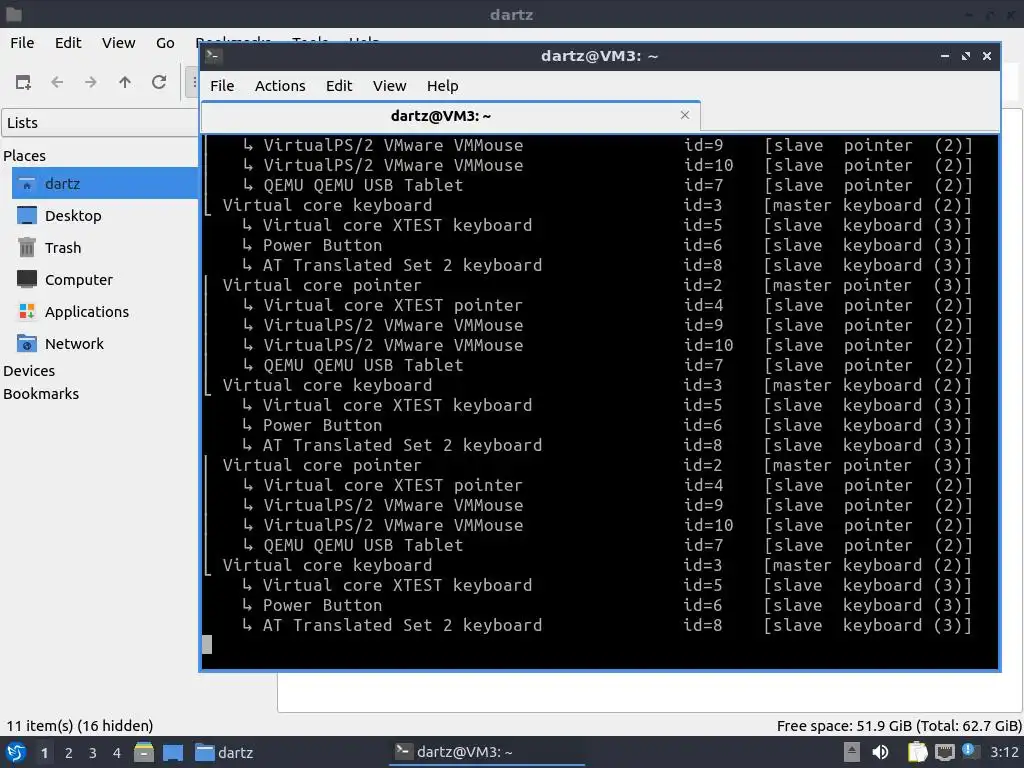The image size is (1024, 768).
Task: Open the volume control tray icon
Action: coord(880,752)
